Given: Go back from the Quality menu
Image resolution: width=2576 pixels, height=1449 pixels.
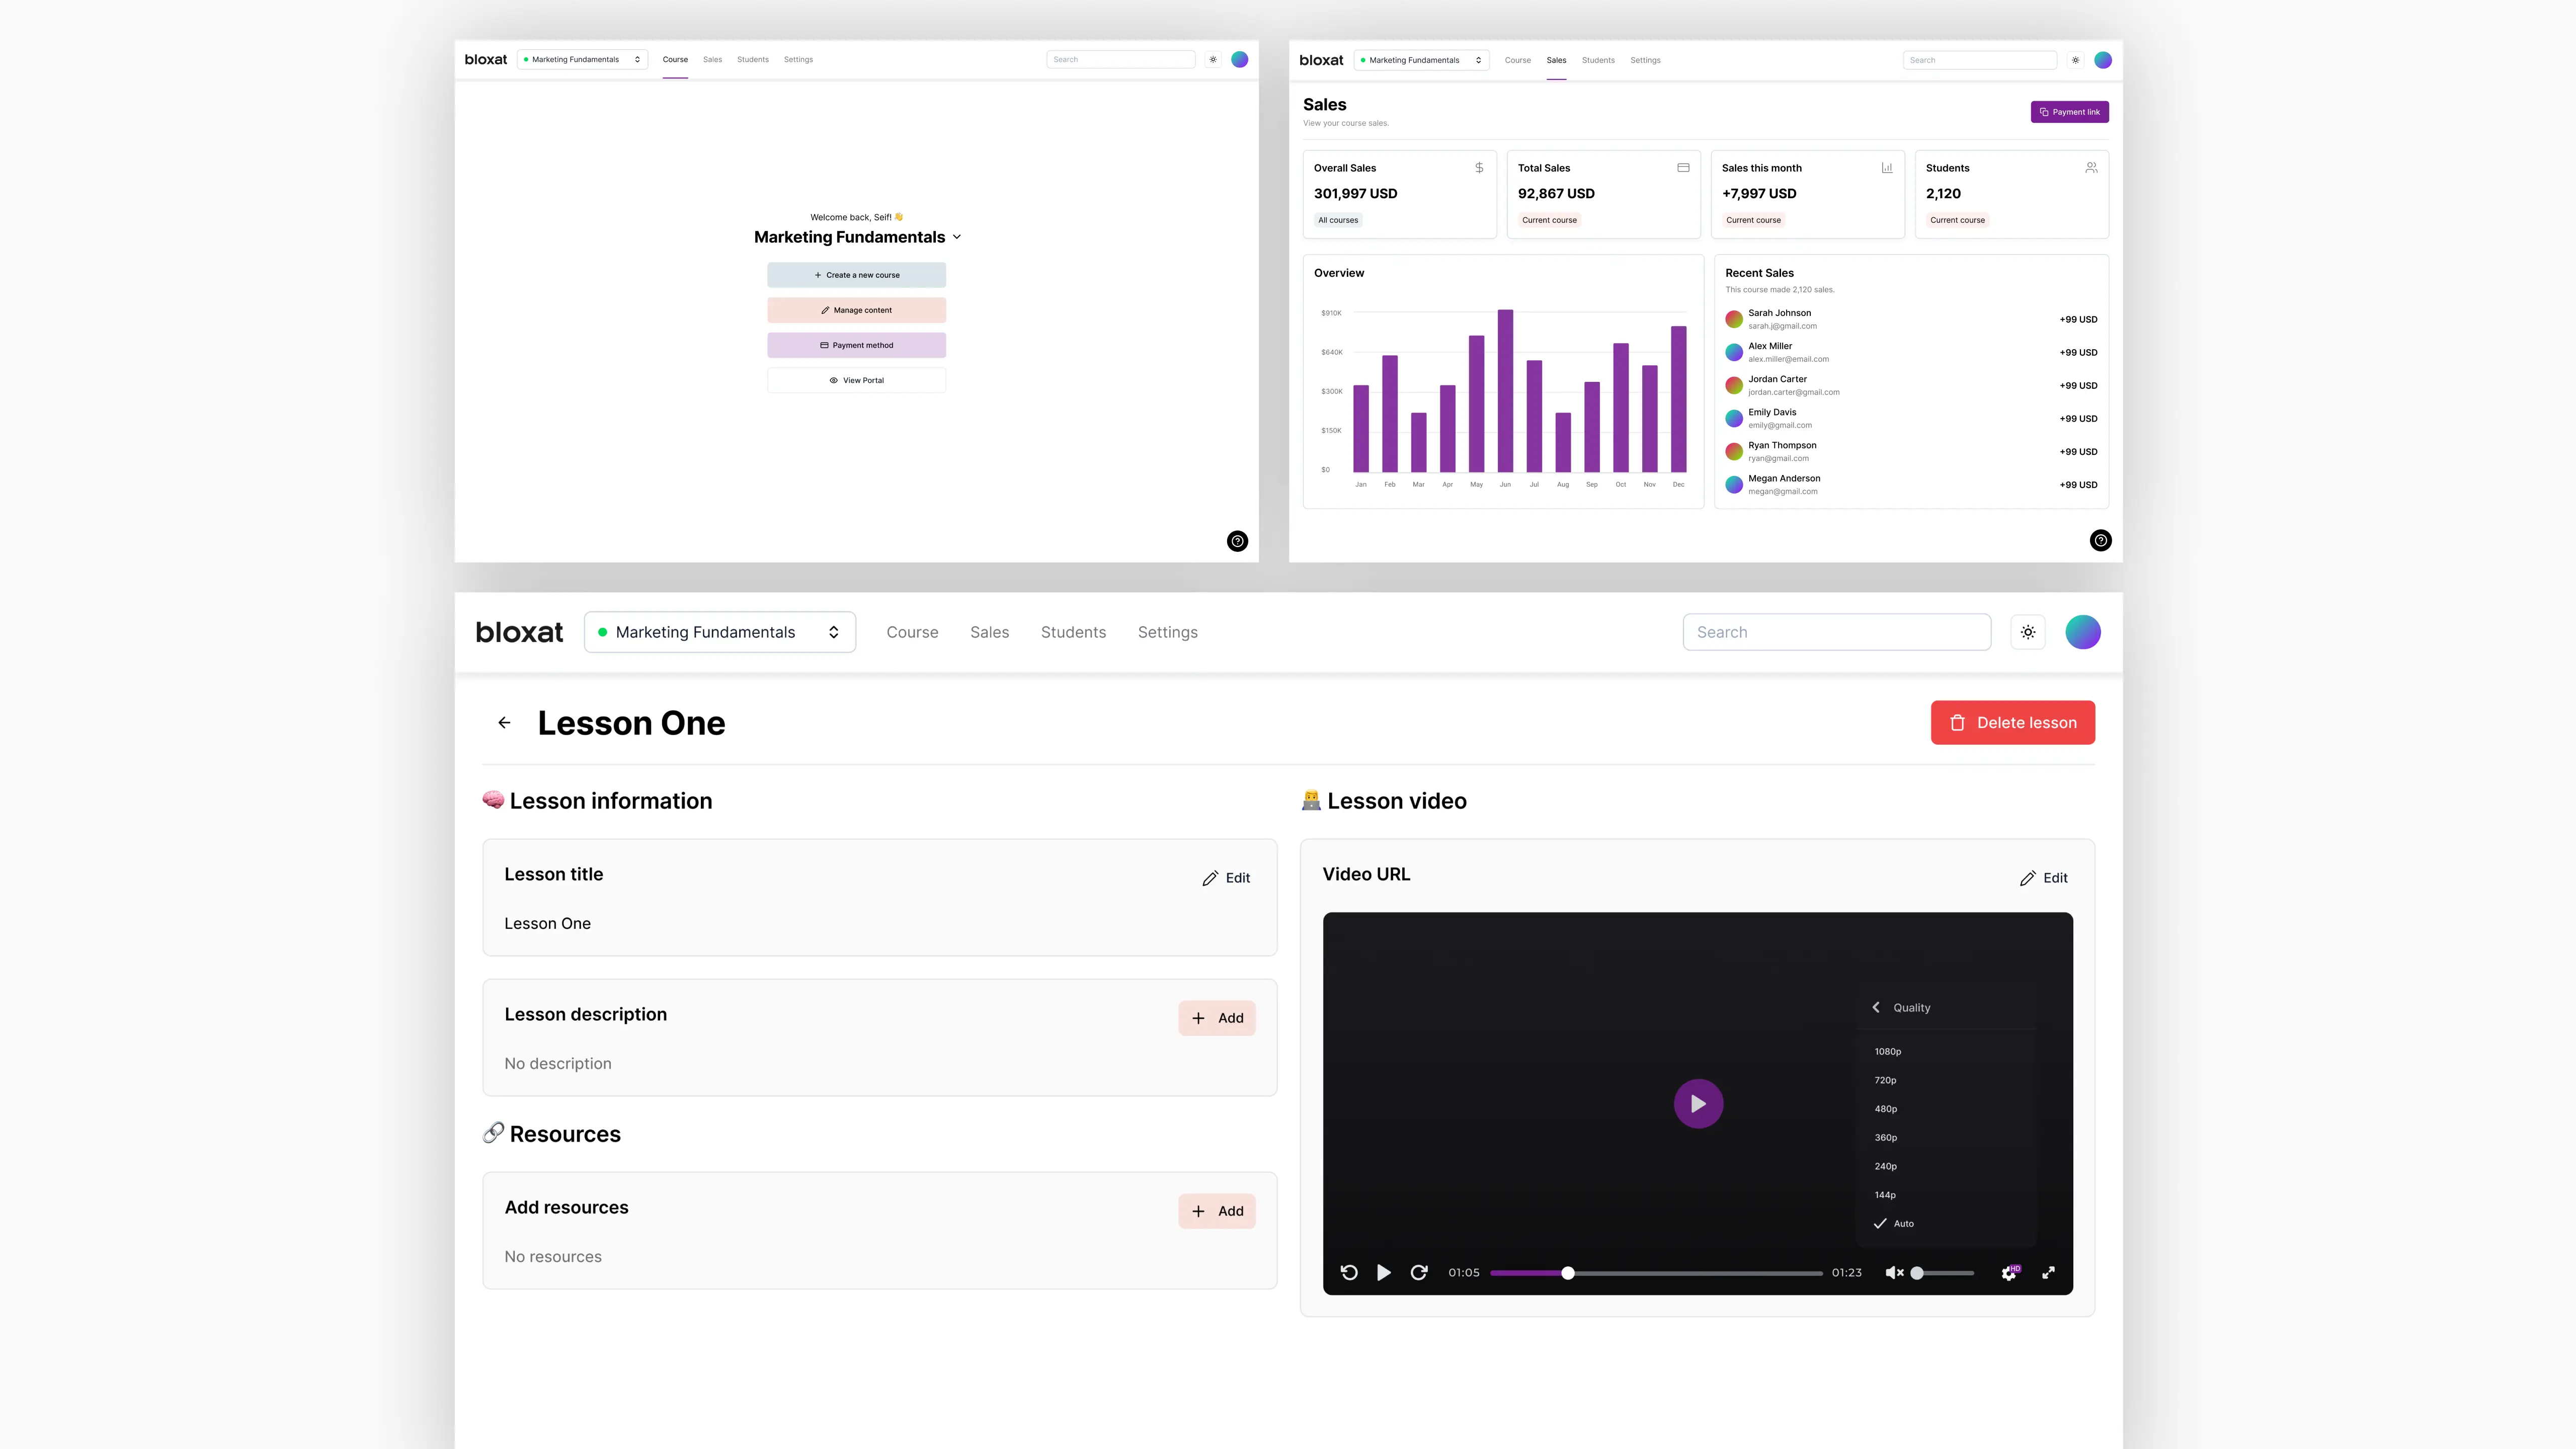Looking at the screenshot, I should (1876, 1007).
